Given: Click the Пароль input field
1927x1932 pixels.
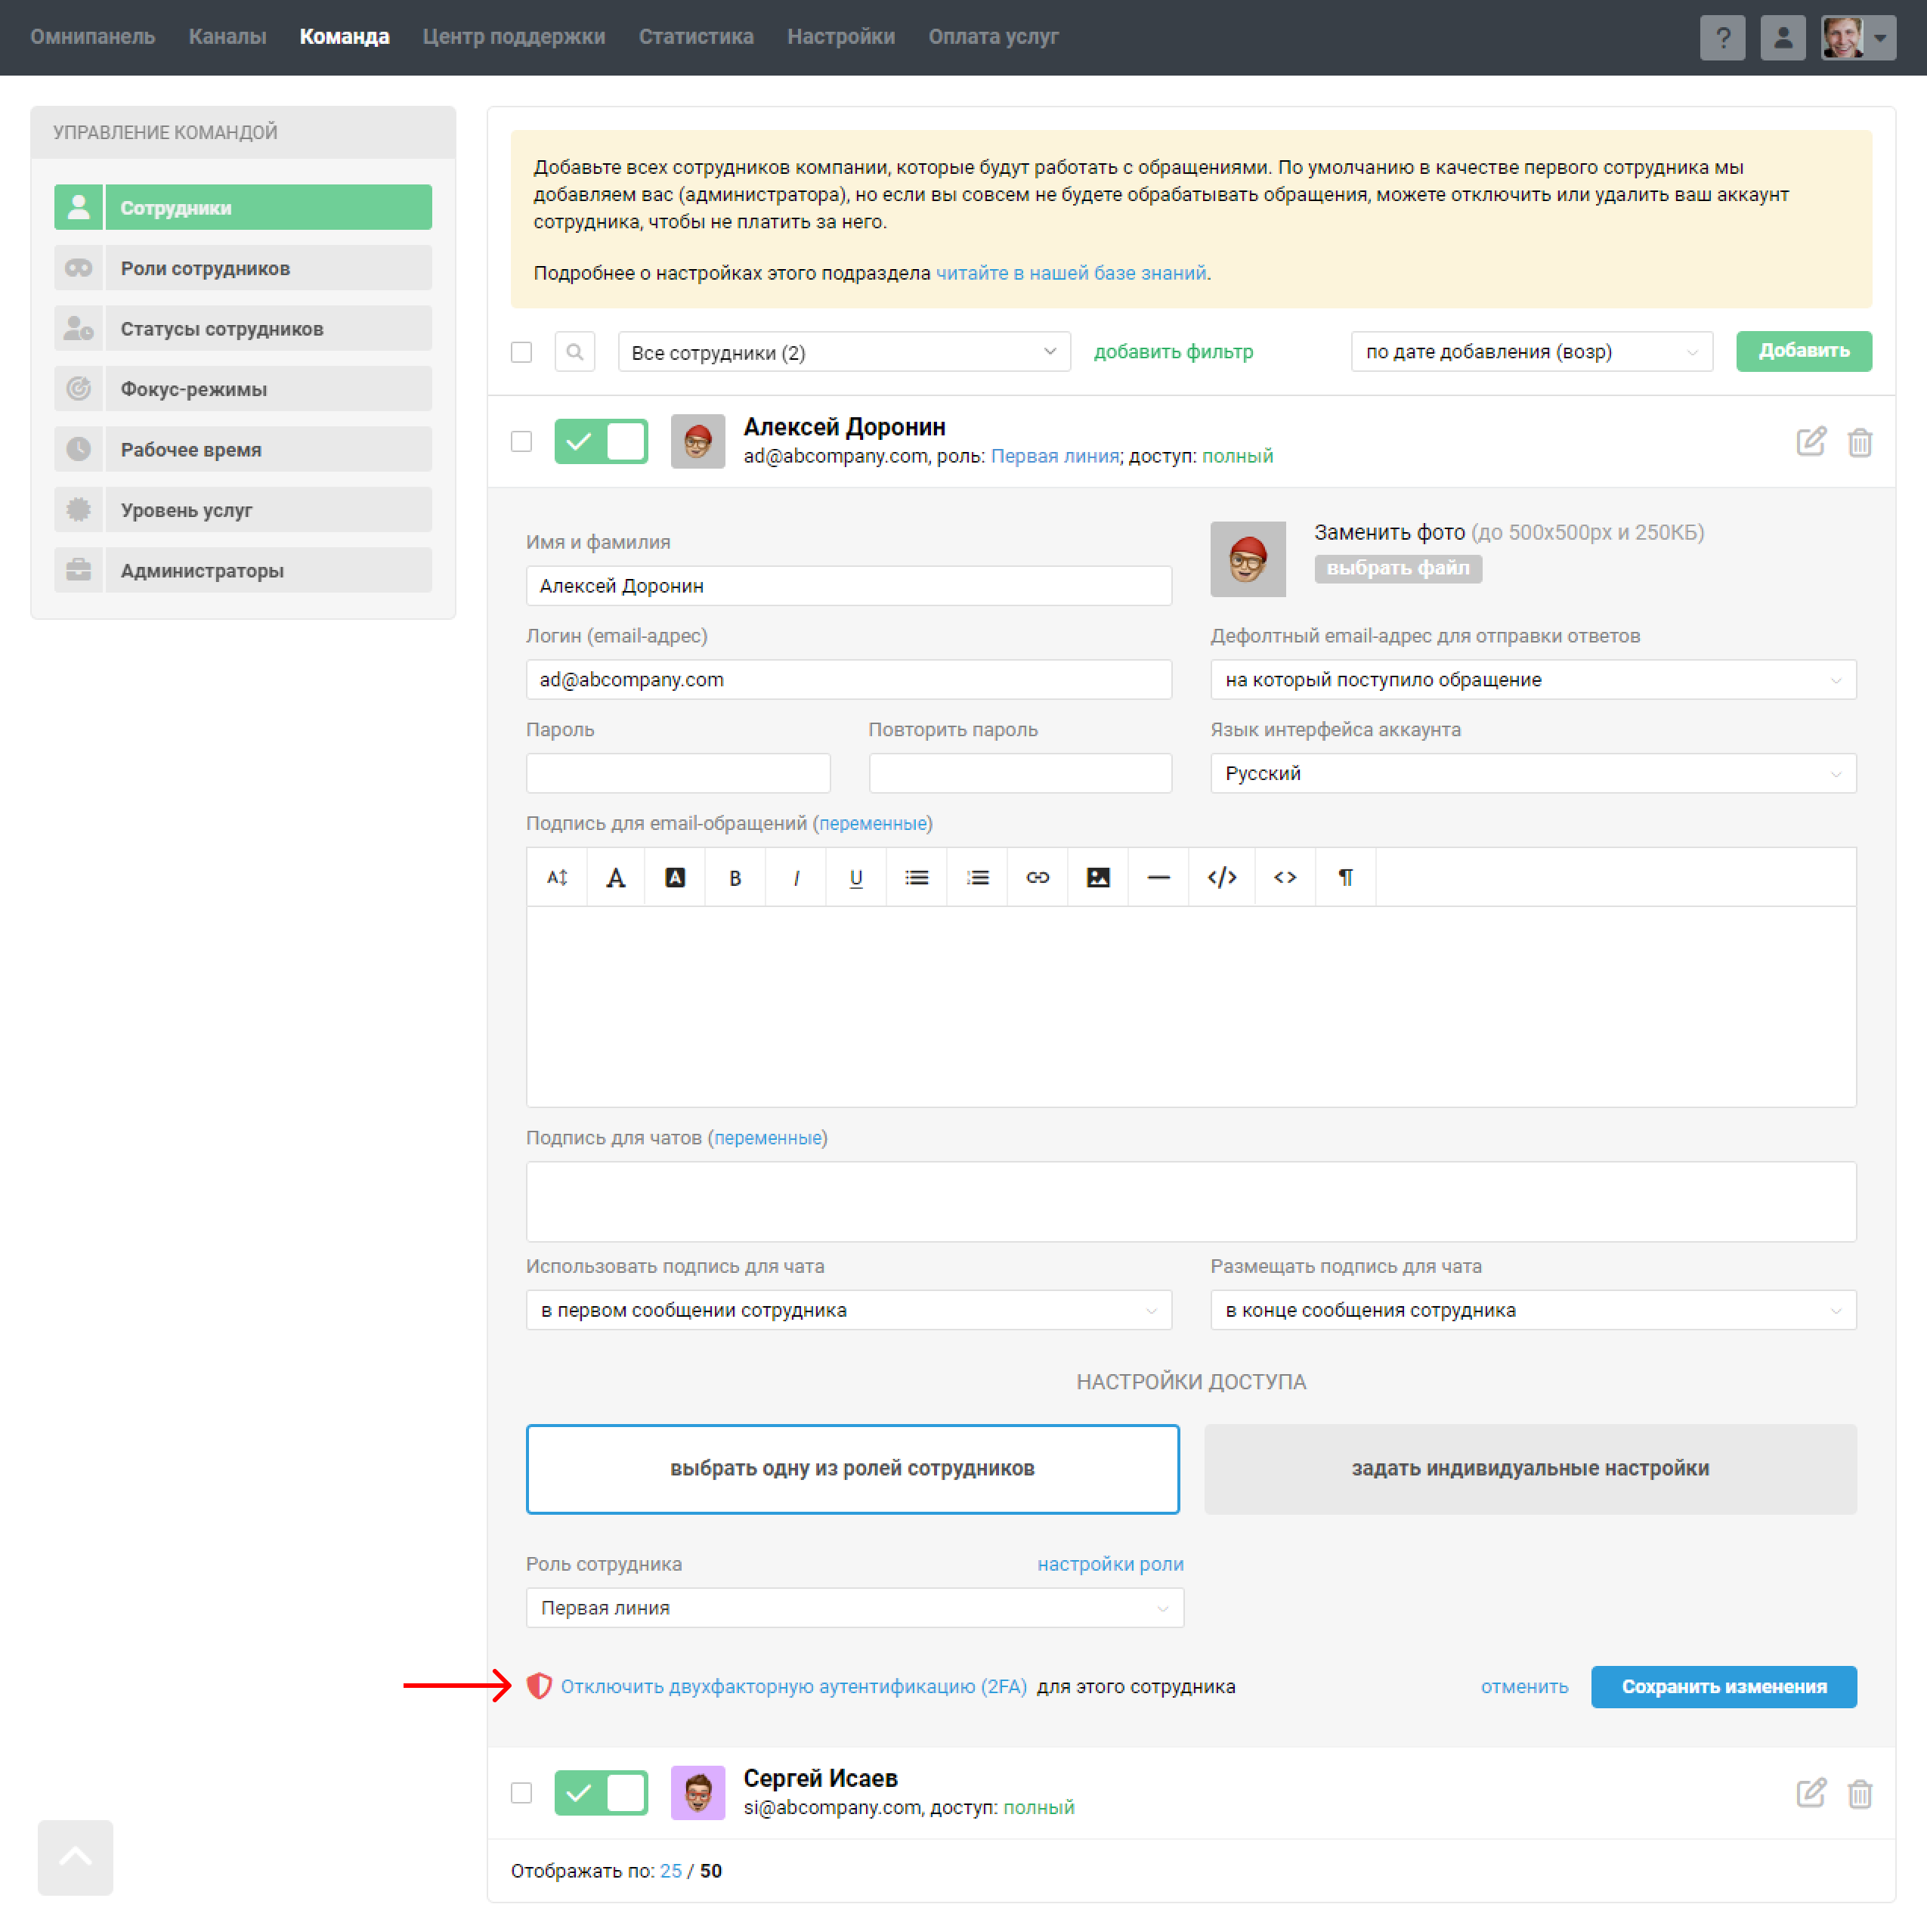Looking at the screenshot, I should coord(678,774).
